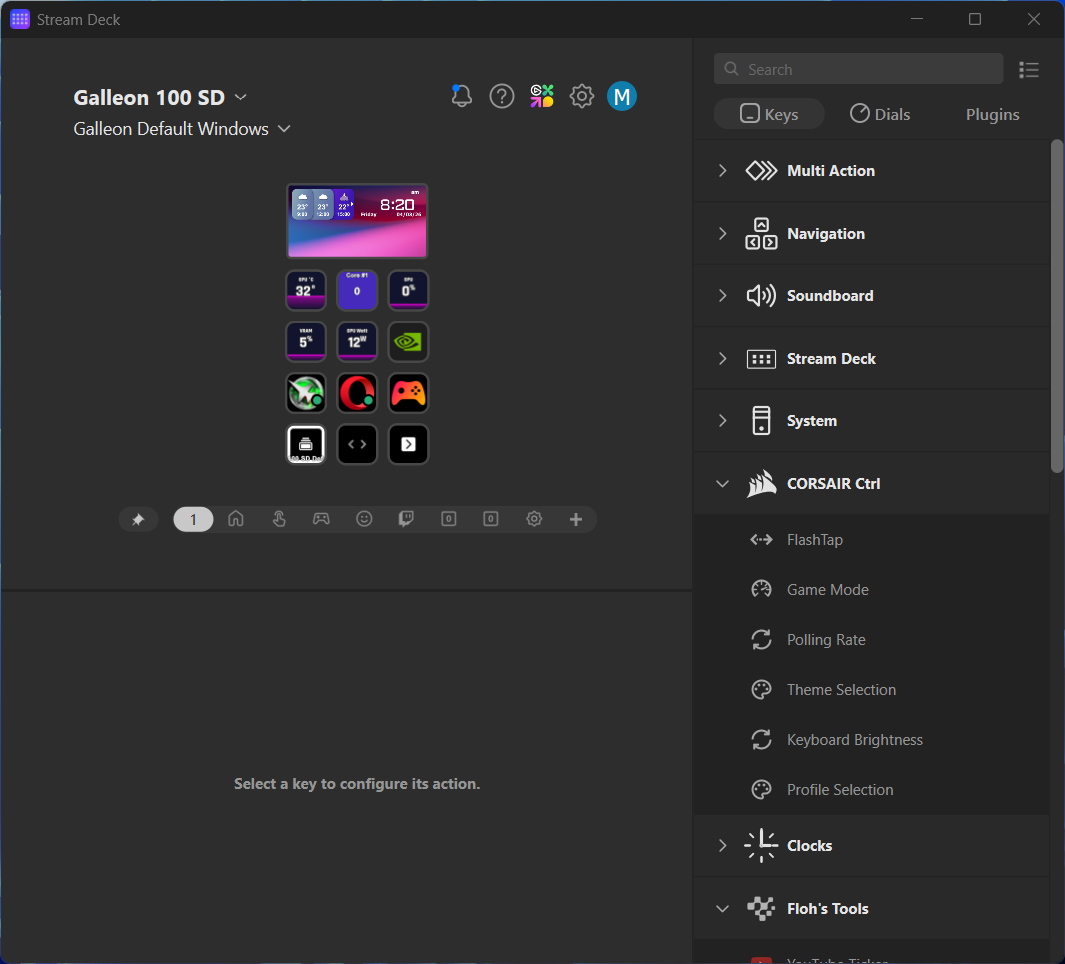
Task: Open the Stream Deck Marketplace icon
Action: (x=541, y=96)
